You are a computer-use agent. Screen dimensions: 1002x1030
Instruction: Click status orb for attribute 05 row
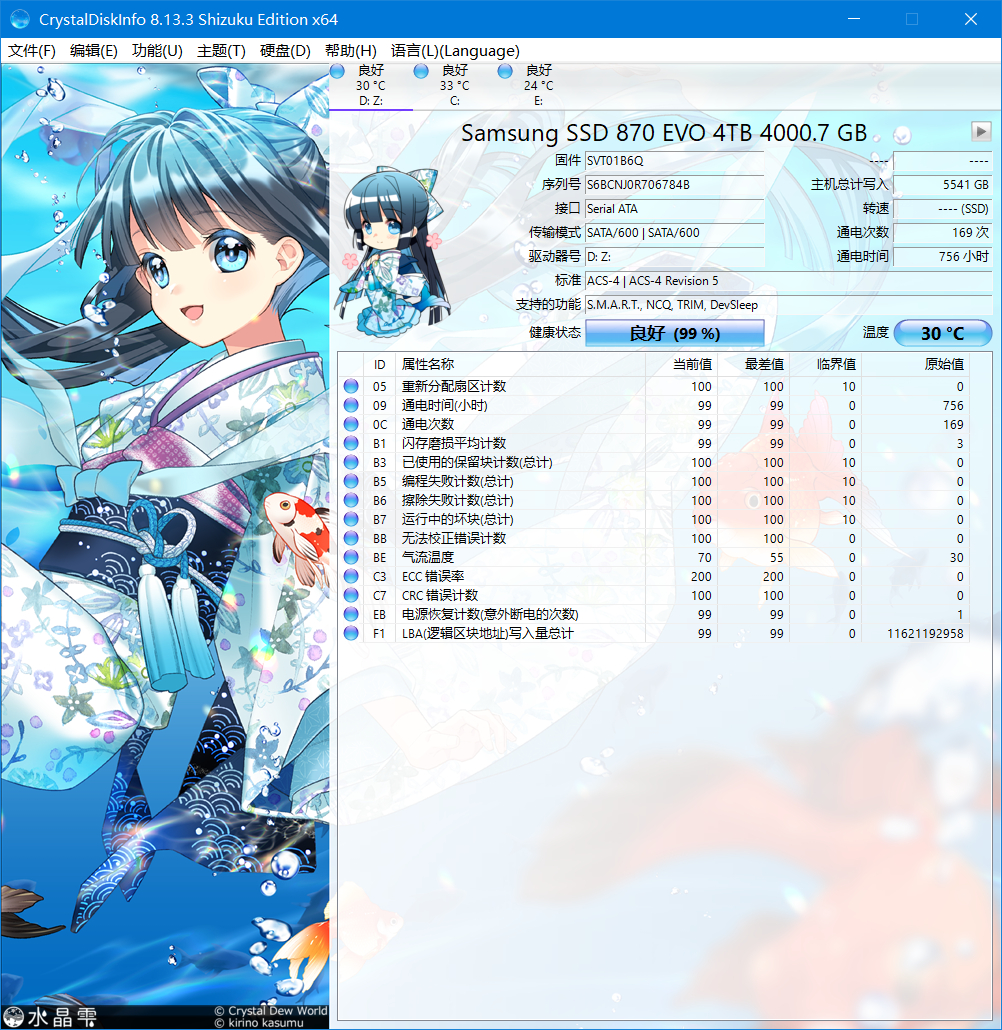352,386
